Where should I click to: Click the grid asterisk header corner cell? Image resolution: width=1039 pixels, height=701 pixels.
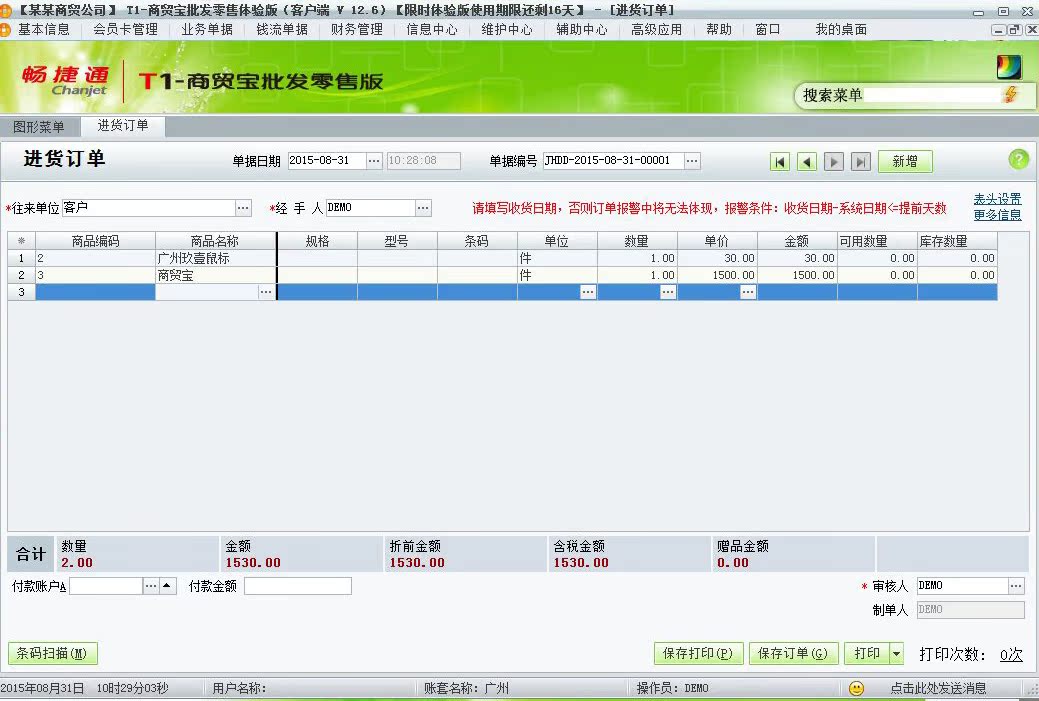tap(21, 241)
